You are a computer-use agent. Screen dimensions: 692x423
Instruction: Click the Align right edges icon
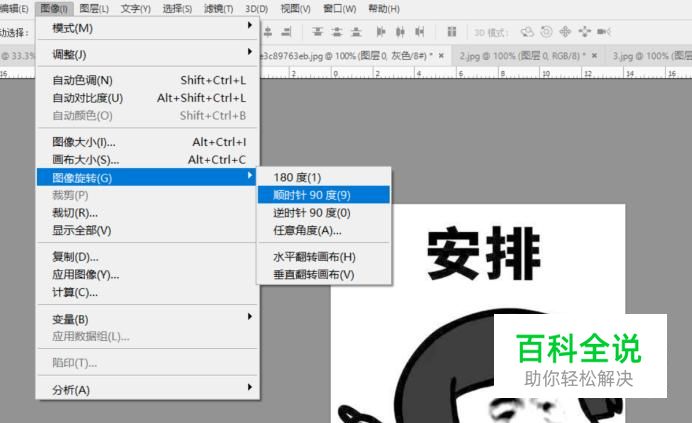pyautogui.click(x=287, y=32)
